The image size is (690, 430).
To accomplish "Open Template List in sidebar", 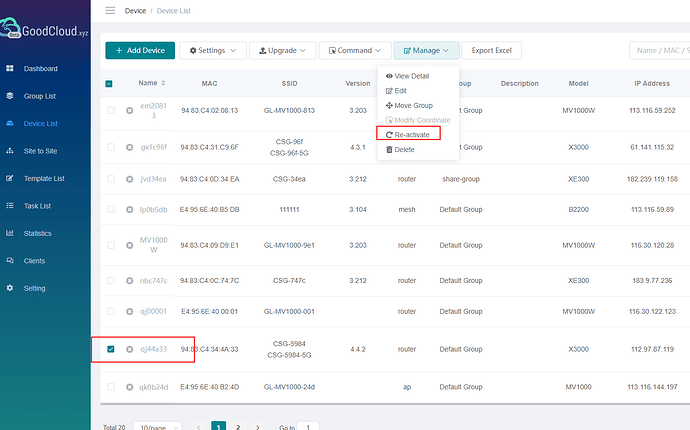I will click(43, 178).
